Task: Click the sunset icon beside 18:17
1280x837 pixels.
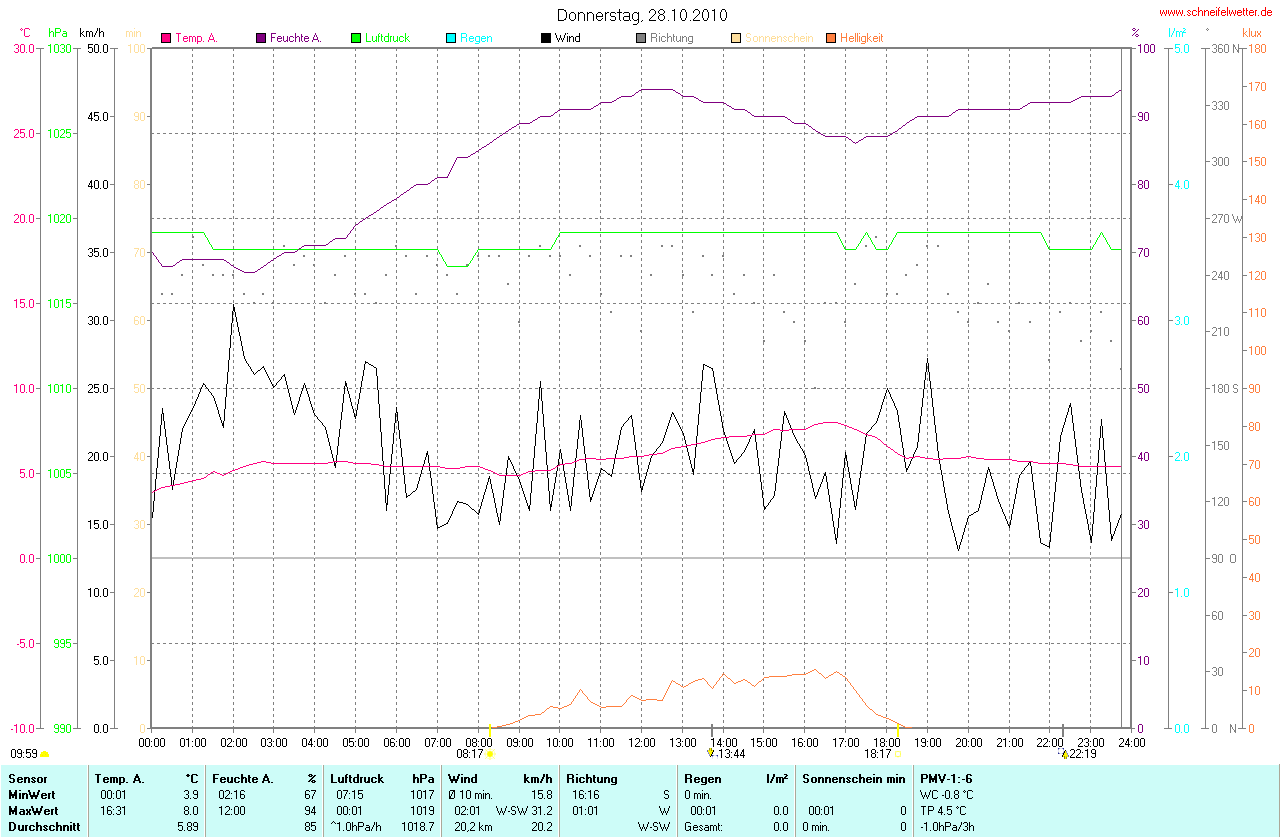Action: 898,754
